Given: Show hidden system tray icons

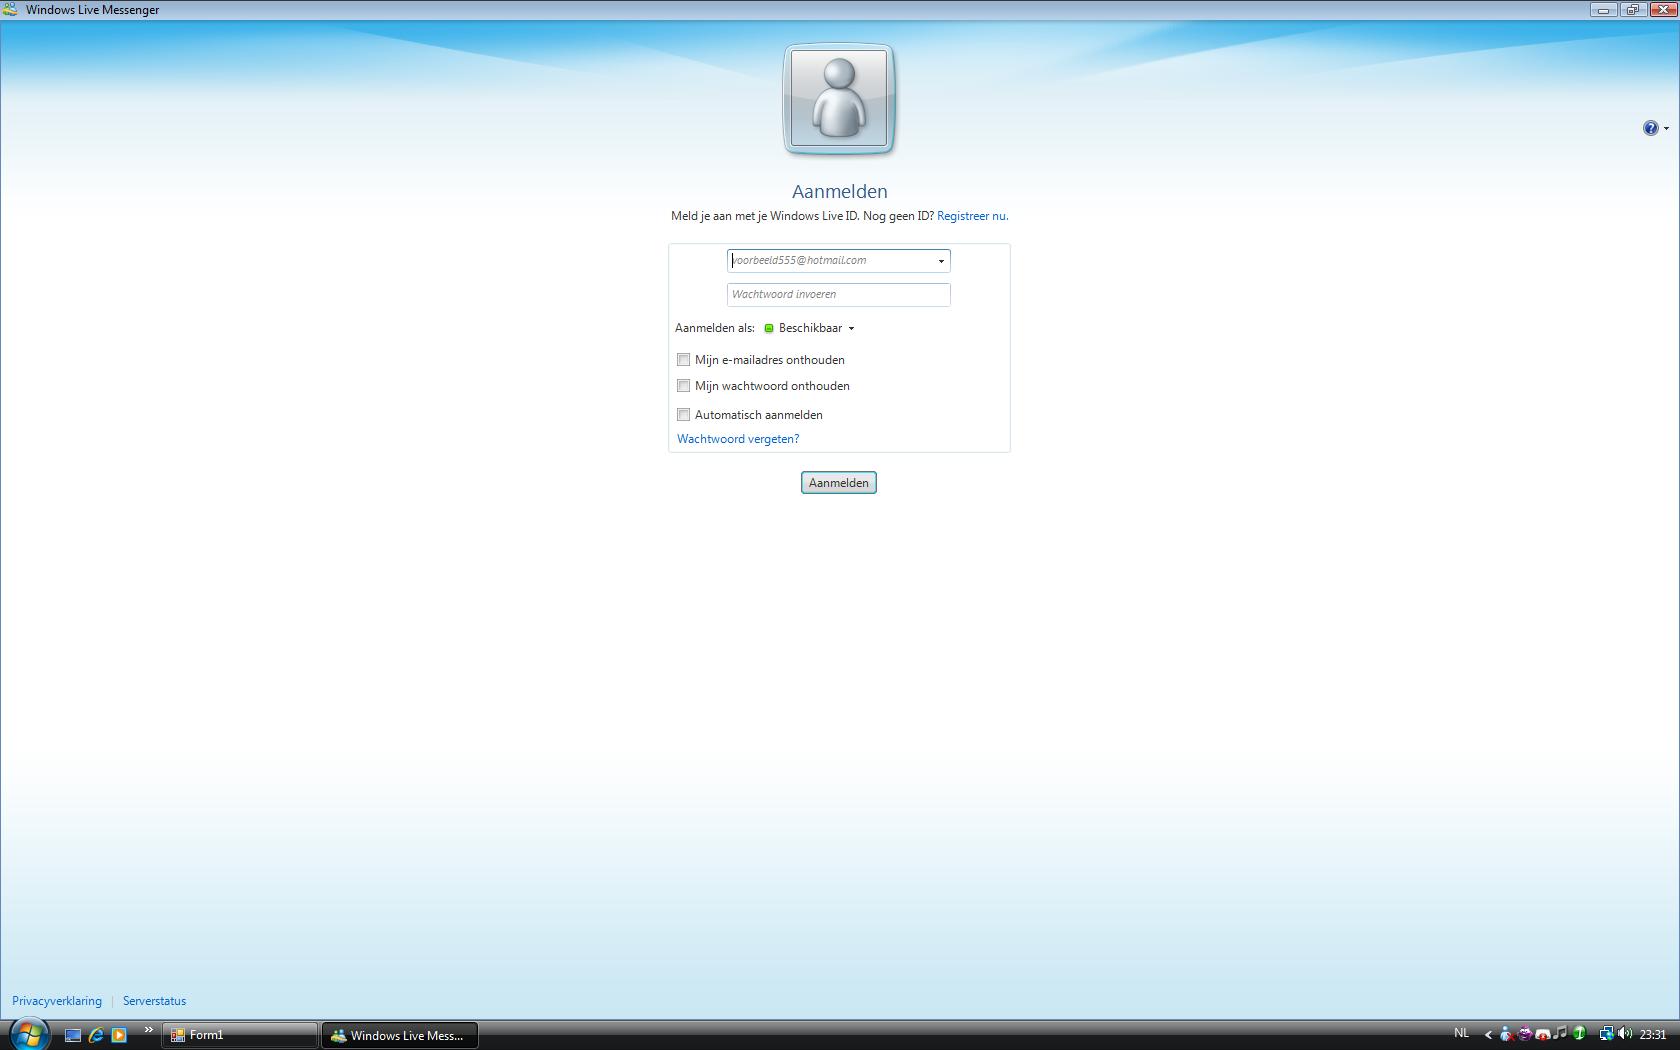Looking at the screenshot, I should coord(1488,1035).
